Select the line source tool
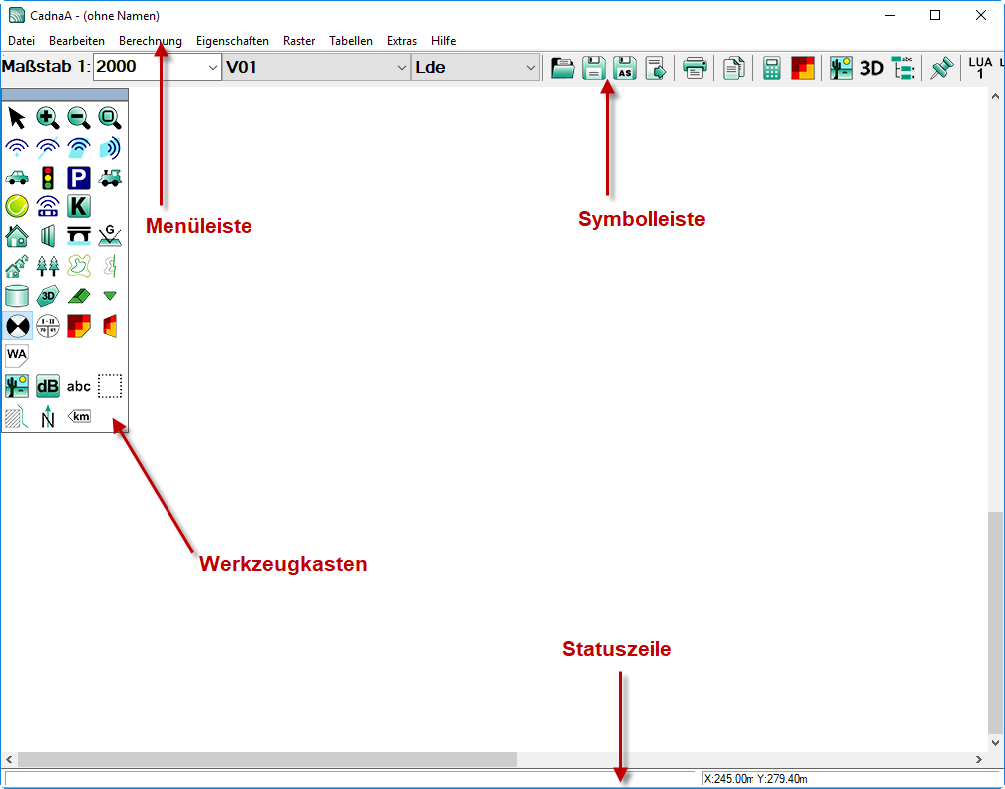This screenshot has height=789, width=1005. point(47,148)
